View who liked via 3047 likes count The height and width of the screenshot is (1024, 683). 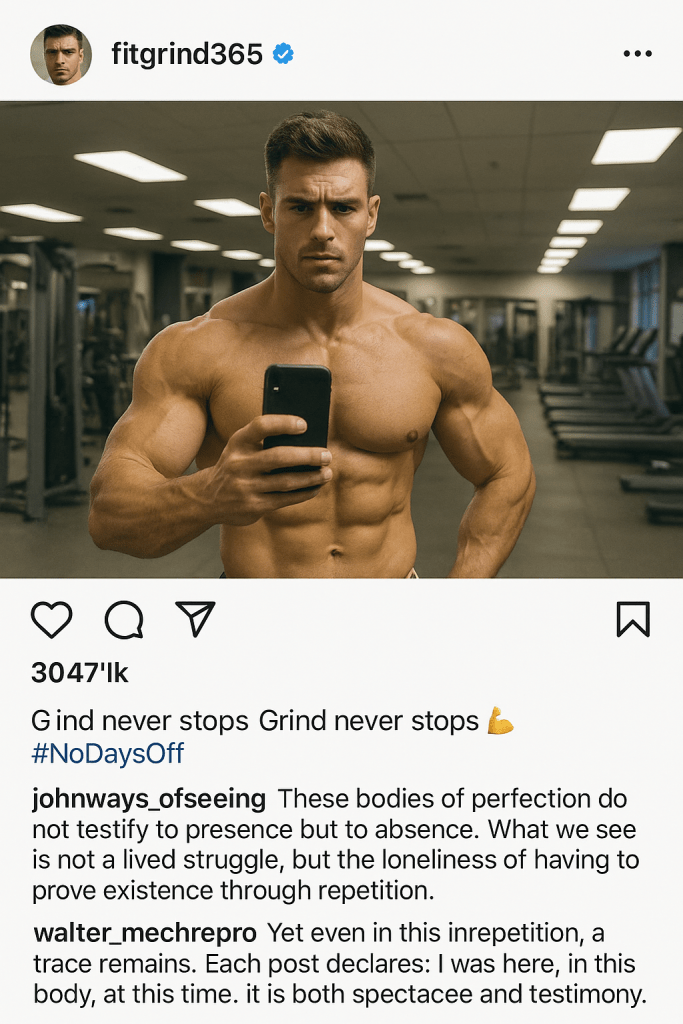pos(80,673)
